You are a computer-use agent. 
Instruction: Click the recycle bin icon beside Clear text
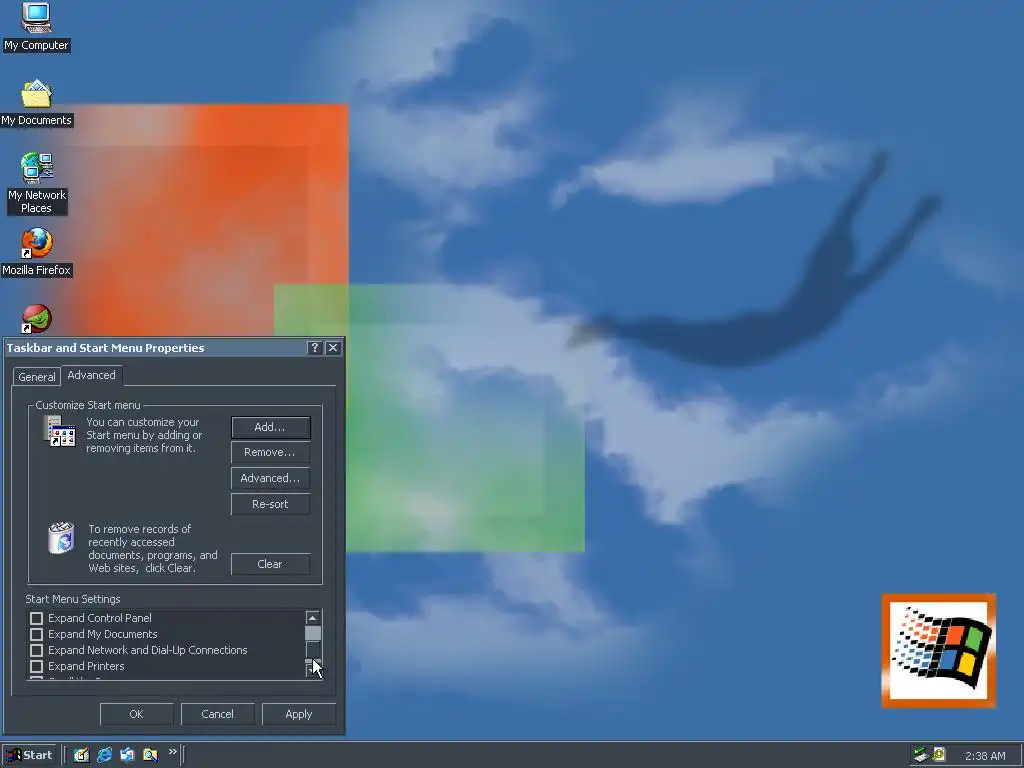coord(61,537)
